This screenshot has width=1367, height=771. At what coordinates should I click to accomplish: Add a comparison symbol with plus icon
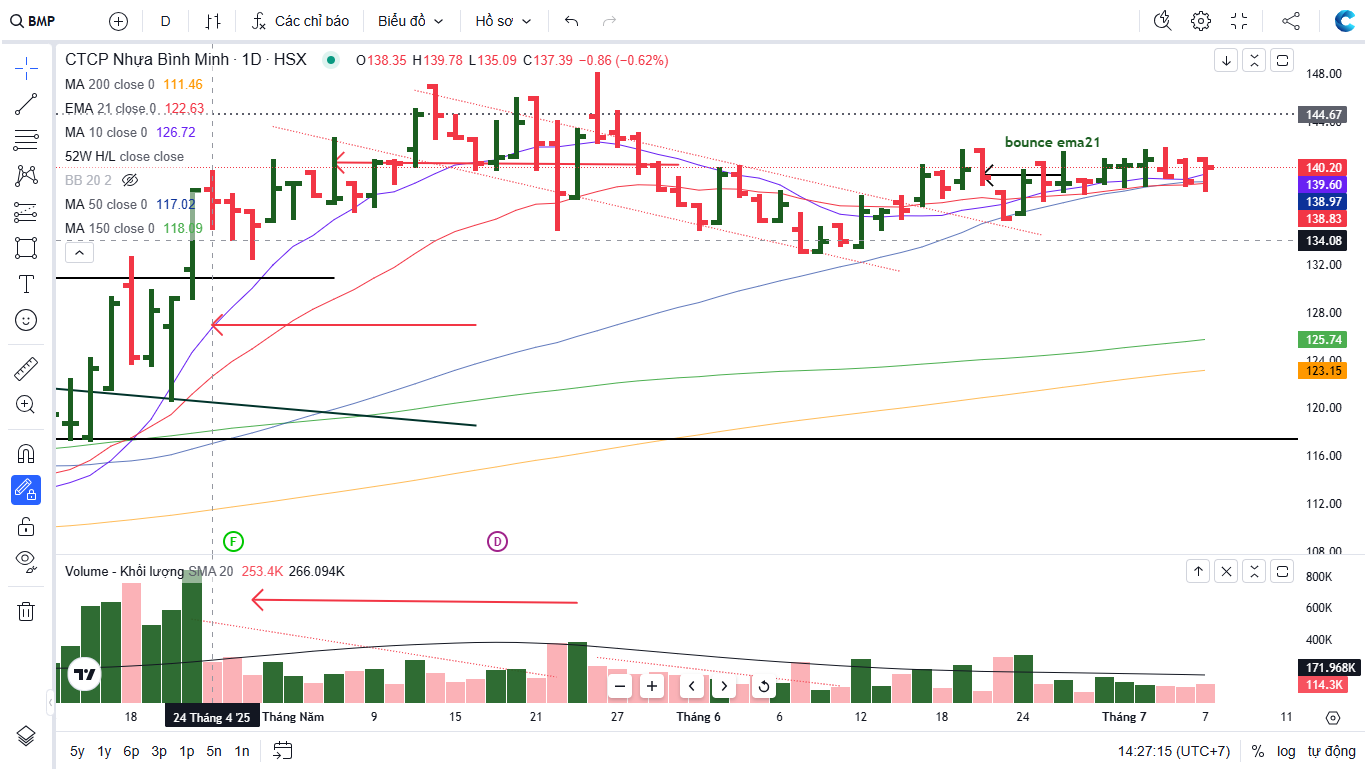(118, 21)
